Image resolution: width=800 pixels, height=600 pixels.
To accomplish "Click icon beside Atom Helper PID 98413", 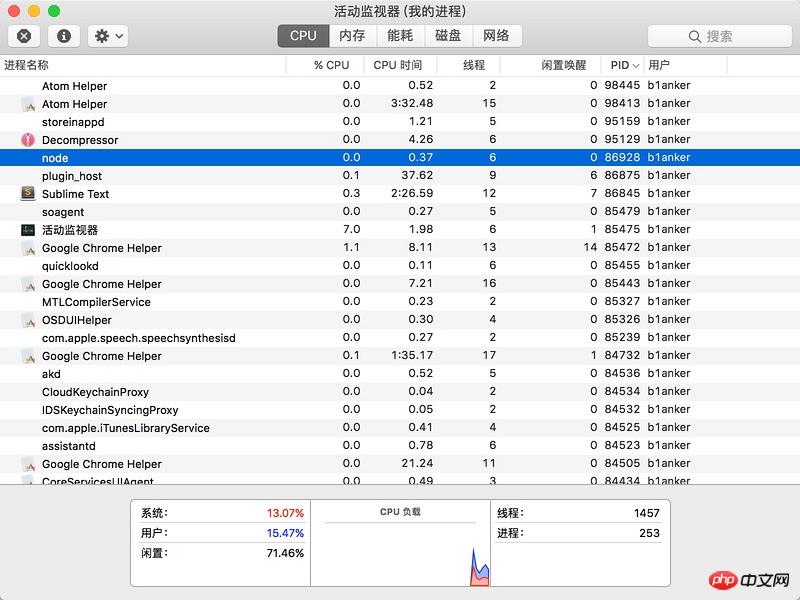I will [x=29, y=105].
